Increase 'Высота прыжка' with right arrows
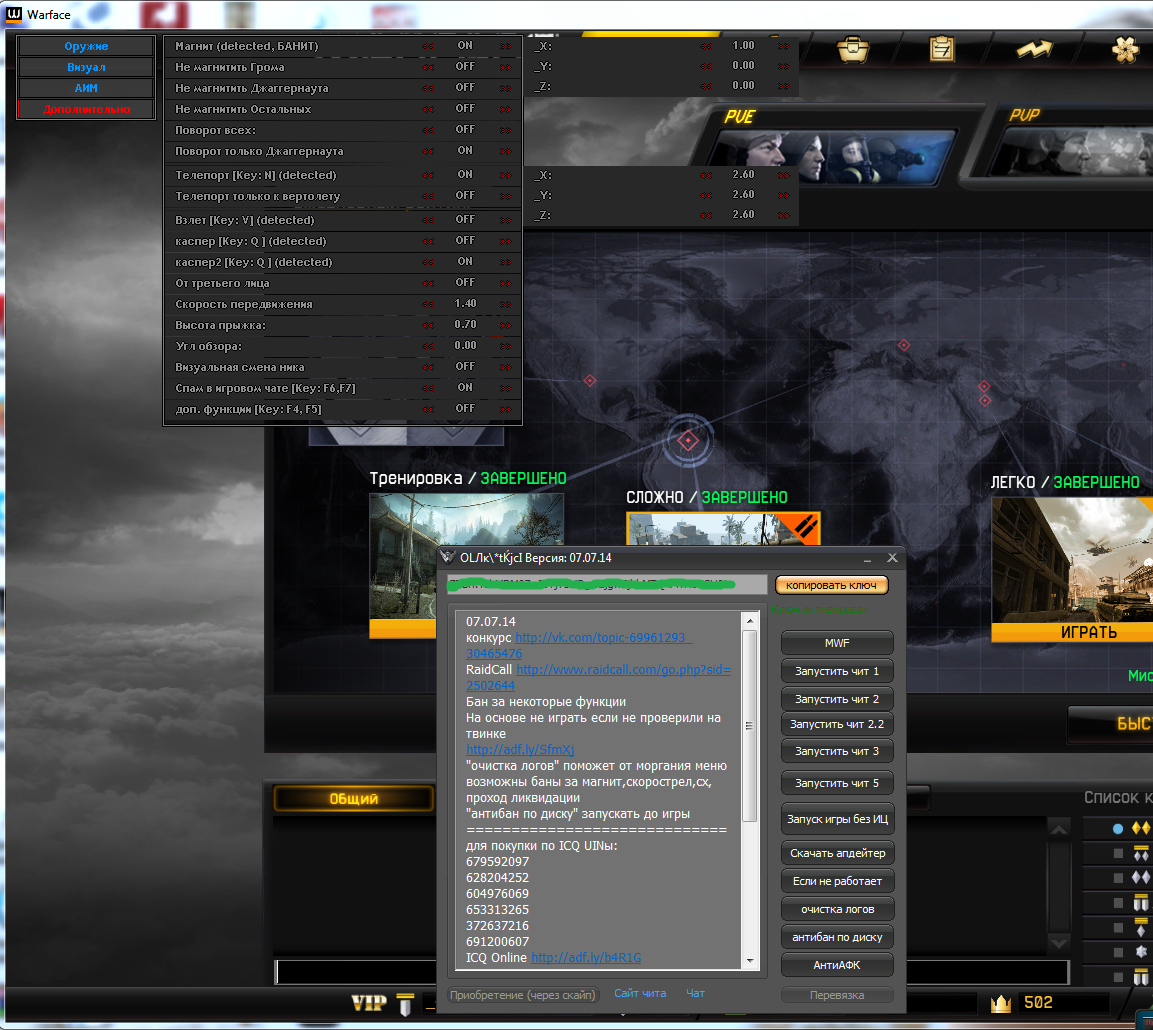Image resolution: width=1153 pixels, height=1030 pixels. tap(505, 324)
